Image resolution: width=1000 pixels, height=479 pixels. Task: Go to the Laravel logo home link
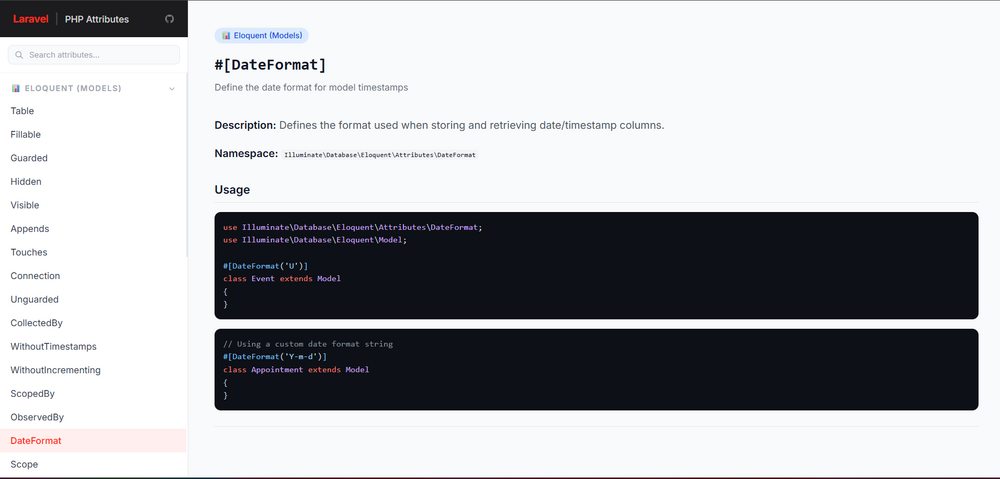pyautogui.click(x=31, y=19)
